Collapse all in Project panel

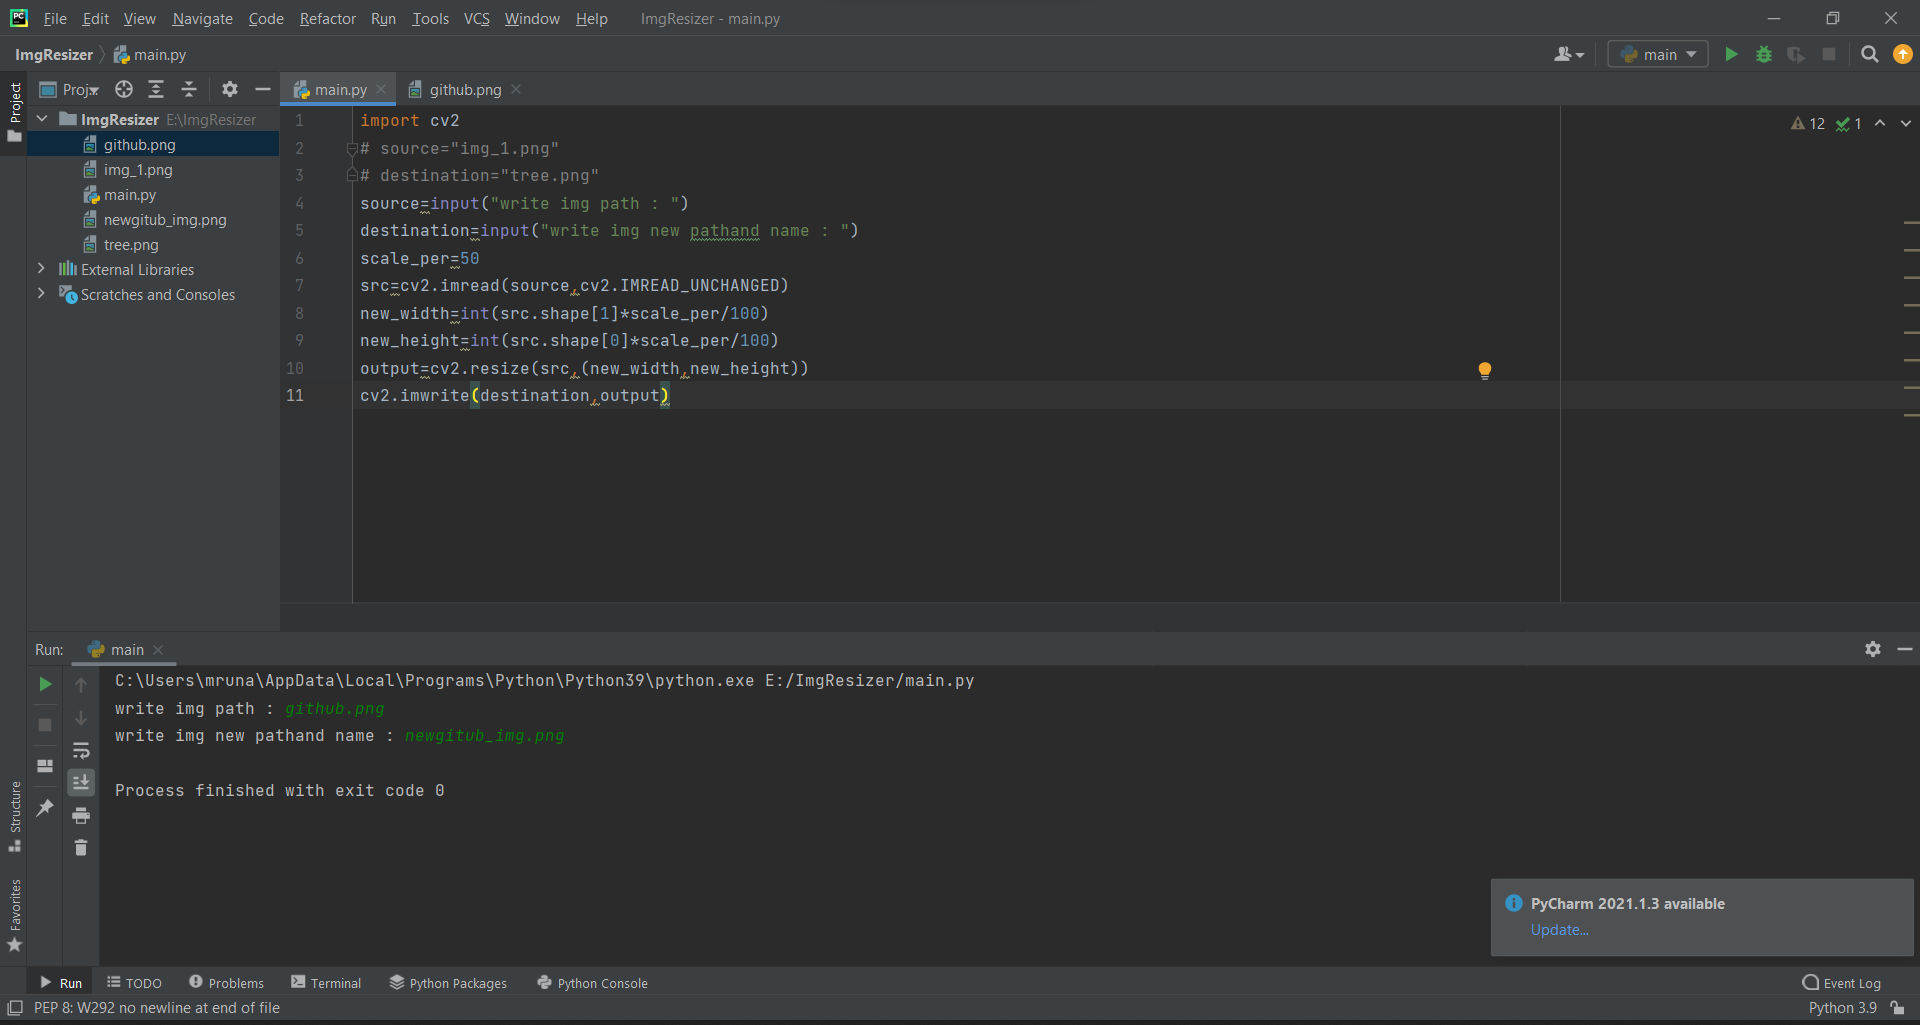click(x=188, y=89)
